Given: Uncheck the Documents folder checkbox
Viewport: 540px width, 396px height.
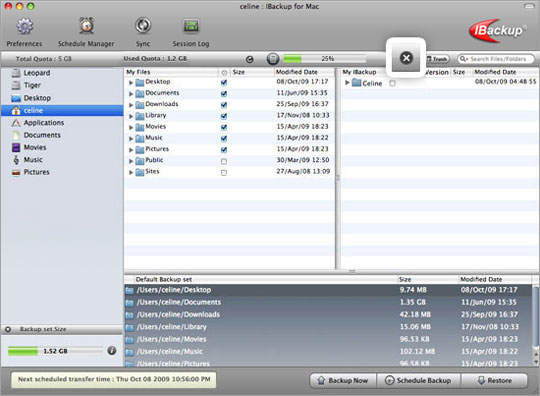Looking at the screenshot, I should 224,93.
